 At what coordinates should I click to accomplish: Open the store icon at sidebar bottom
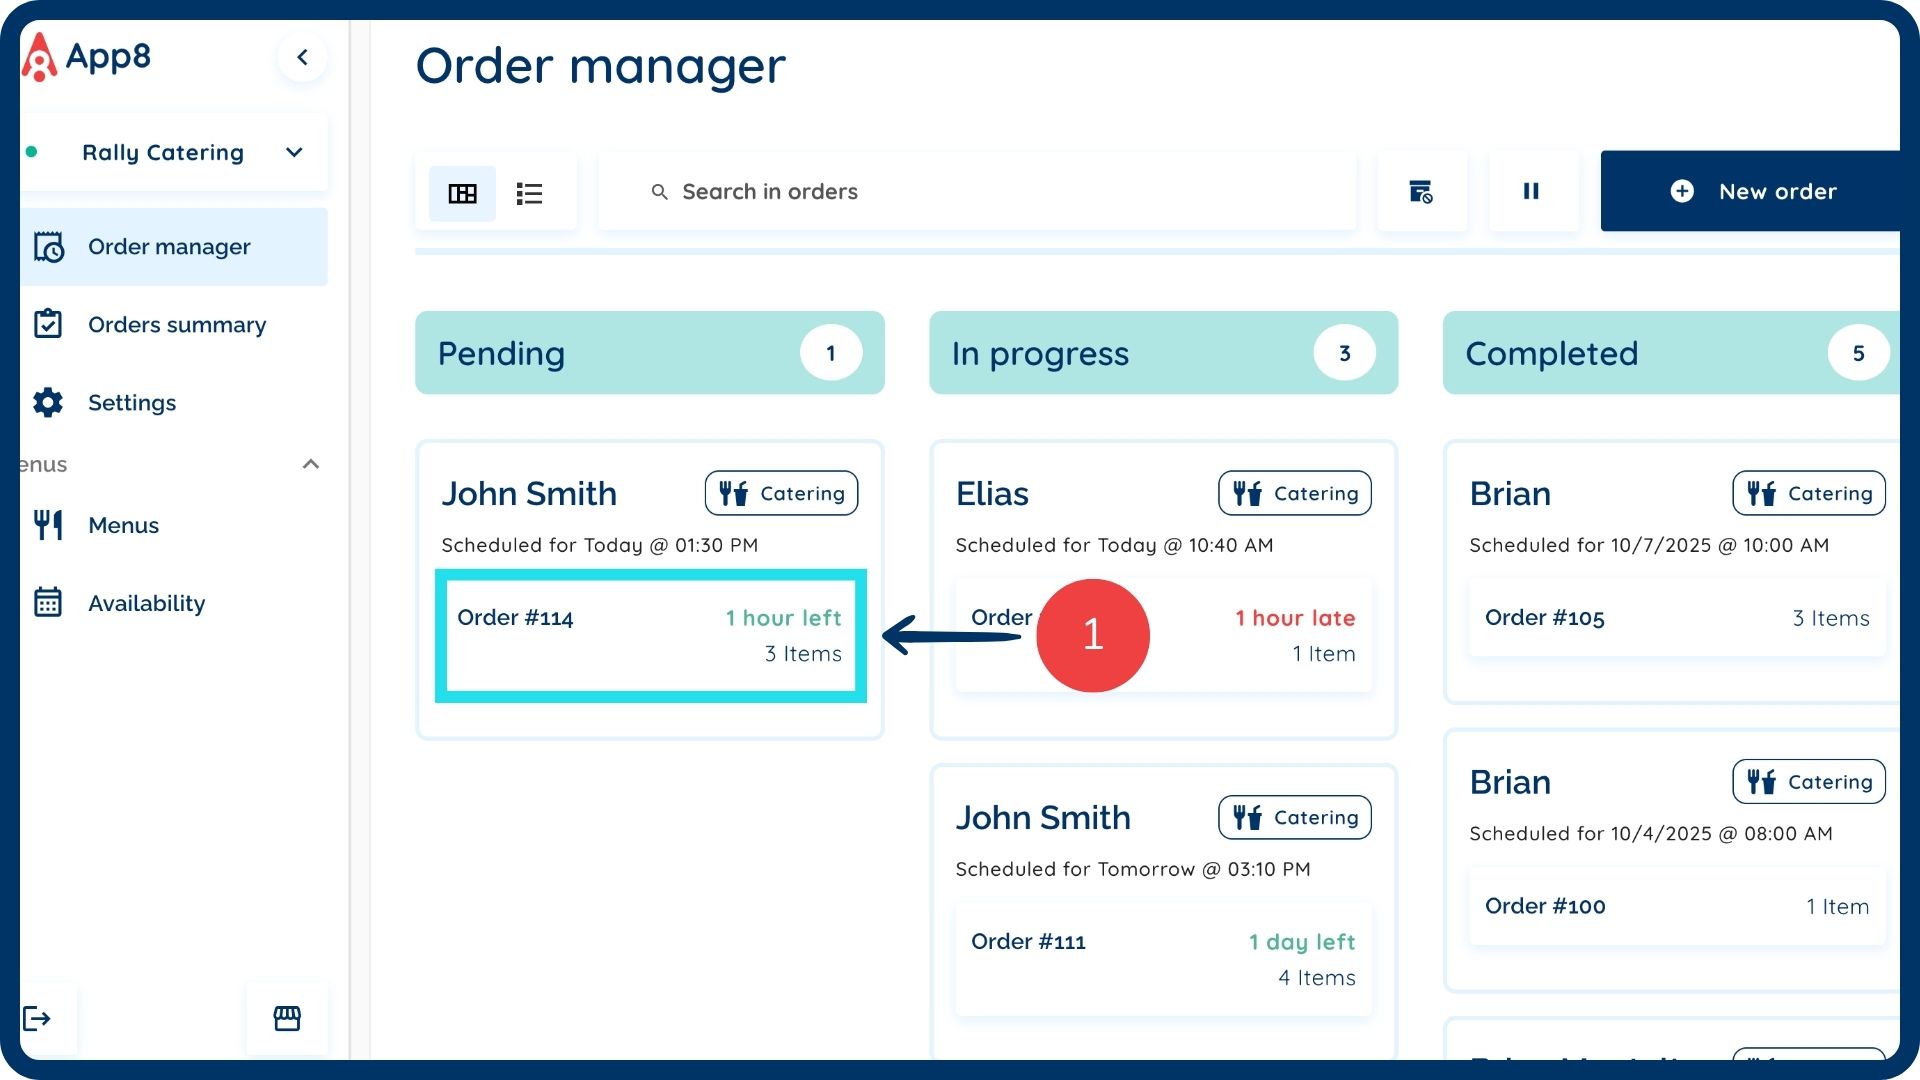[x=287, y=1018]
